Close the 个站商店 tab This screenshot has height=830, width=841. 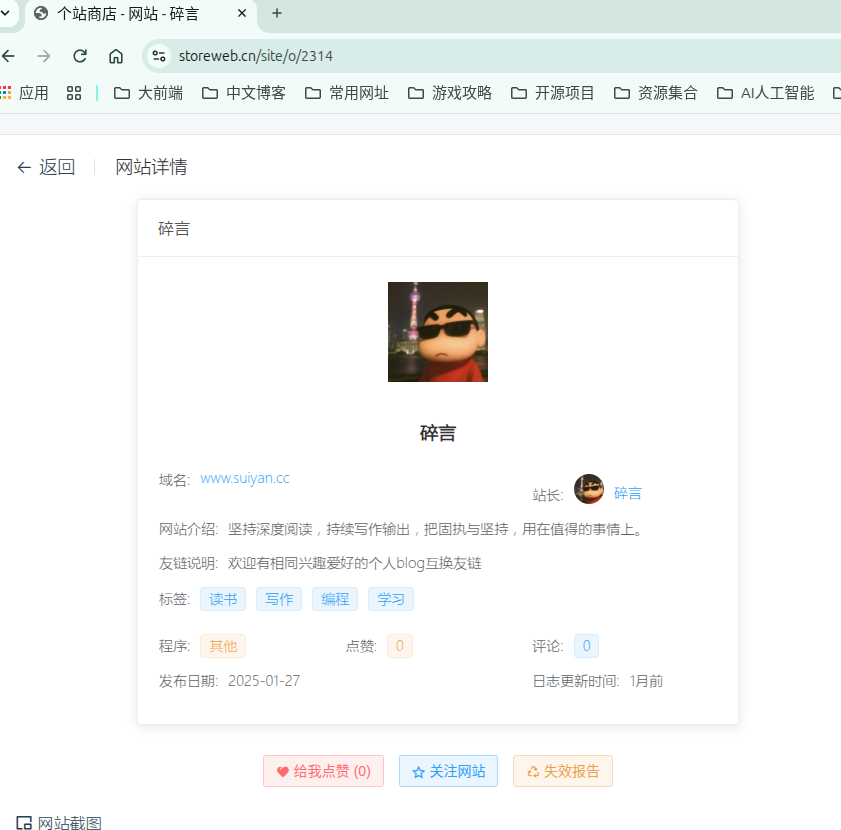coord(242,13)
